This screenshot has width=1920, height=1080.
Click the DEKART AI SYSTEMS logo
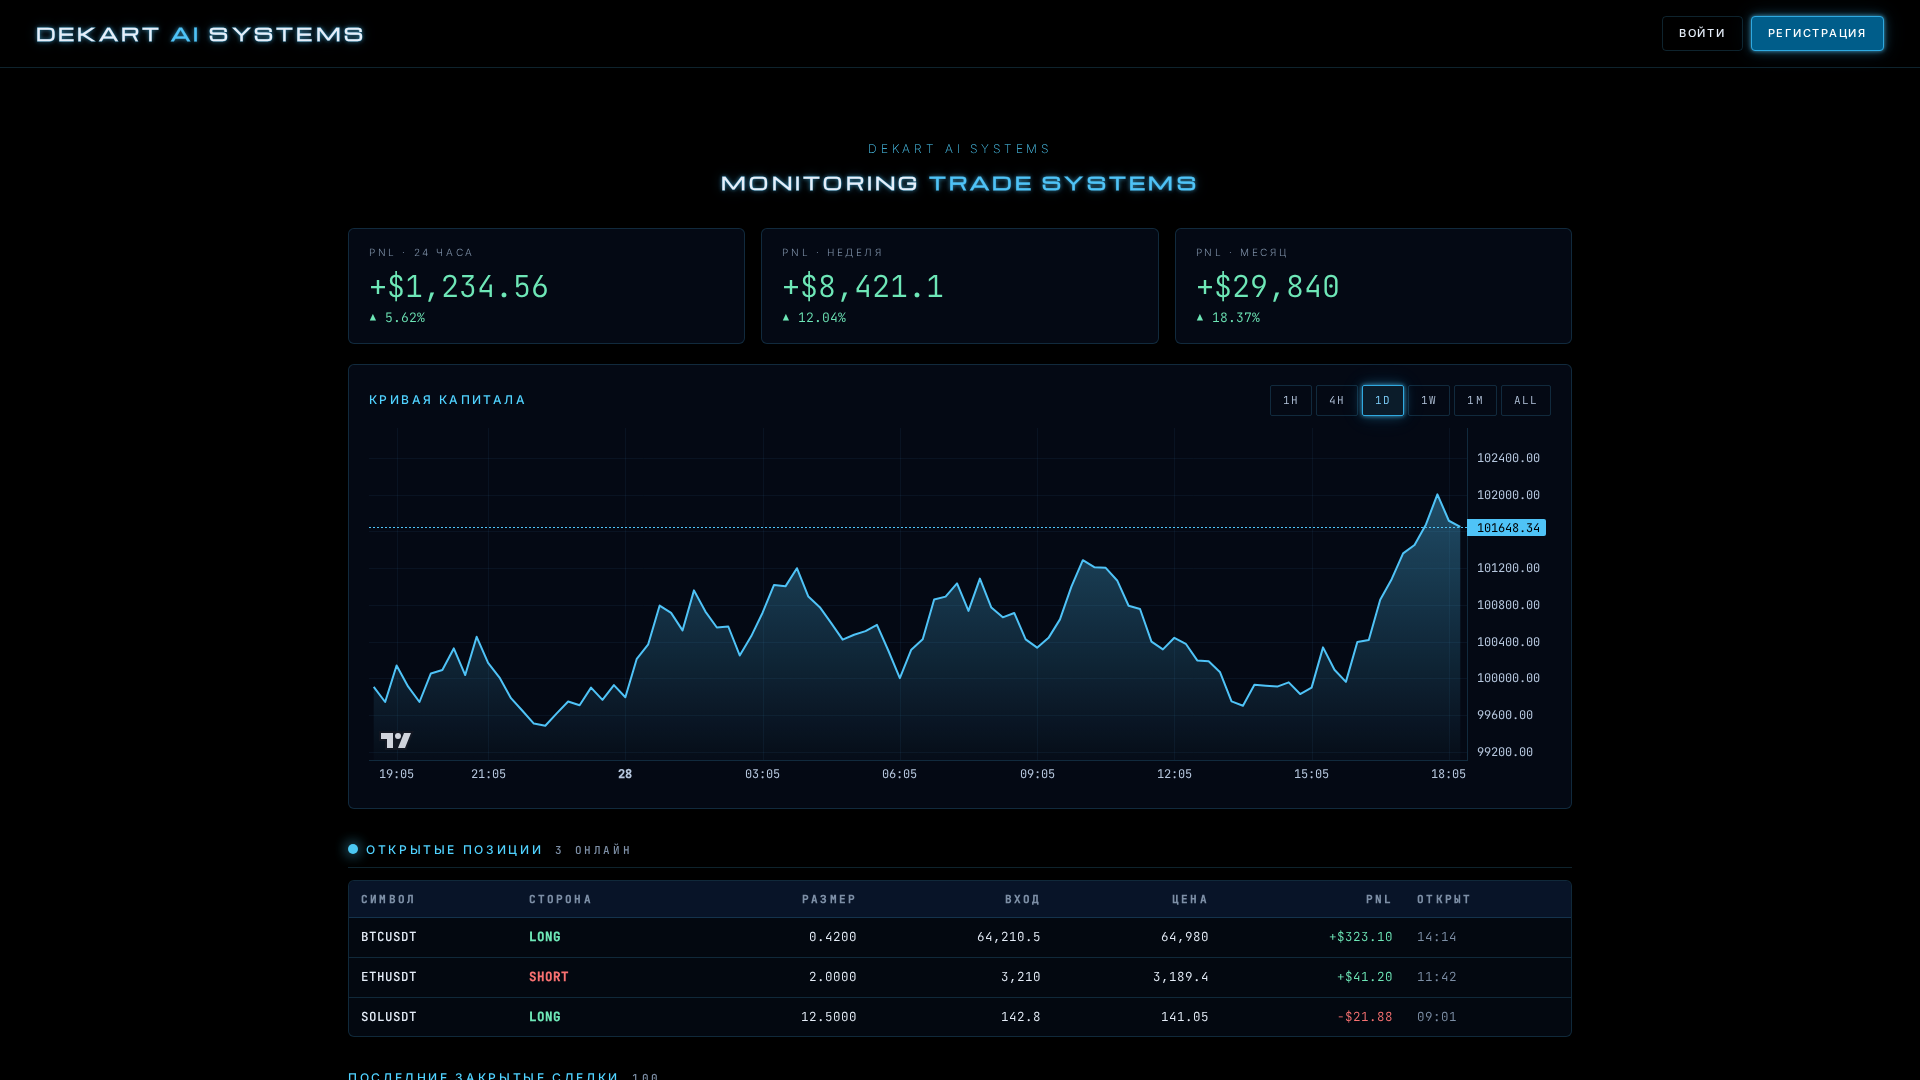click(x=200, y=34)
